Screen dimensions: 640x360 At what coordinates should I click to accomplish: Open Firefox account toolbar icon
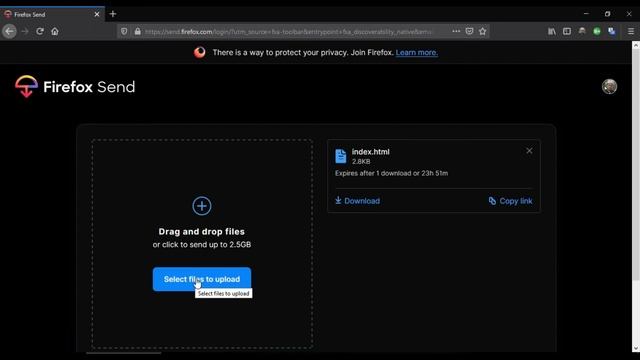point(582,31)
